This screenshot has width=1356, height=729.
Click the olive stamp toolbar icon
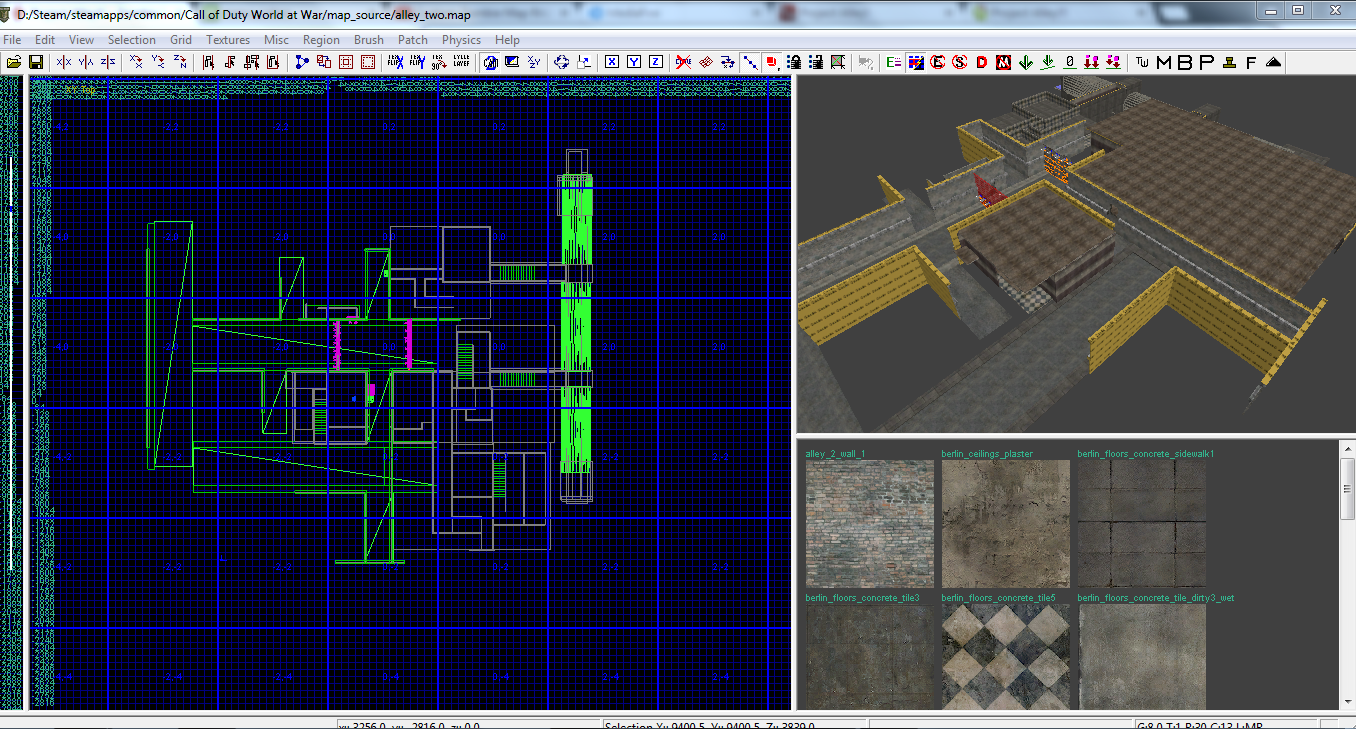1228,62
